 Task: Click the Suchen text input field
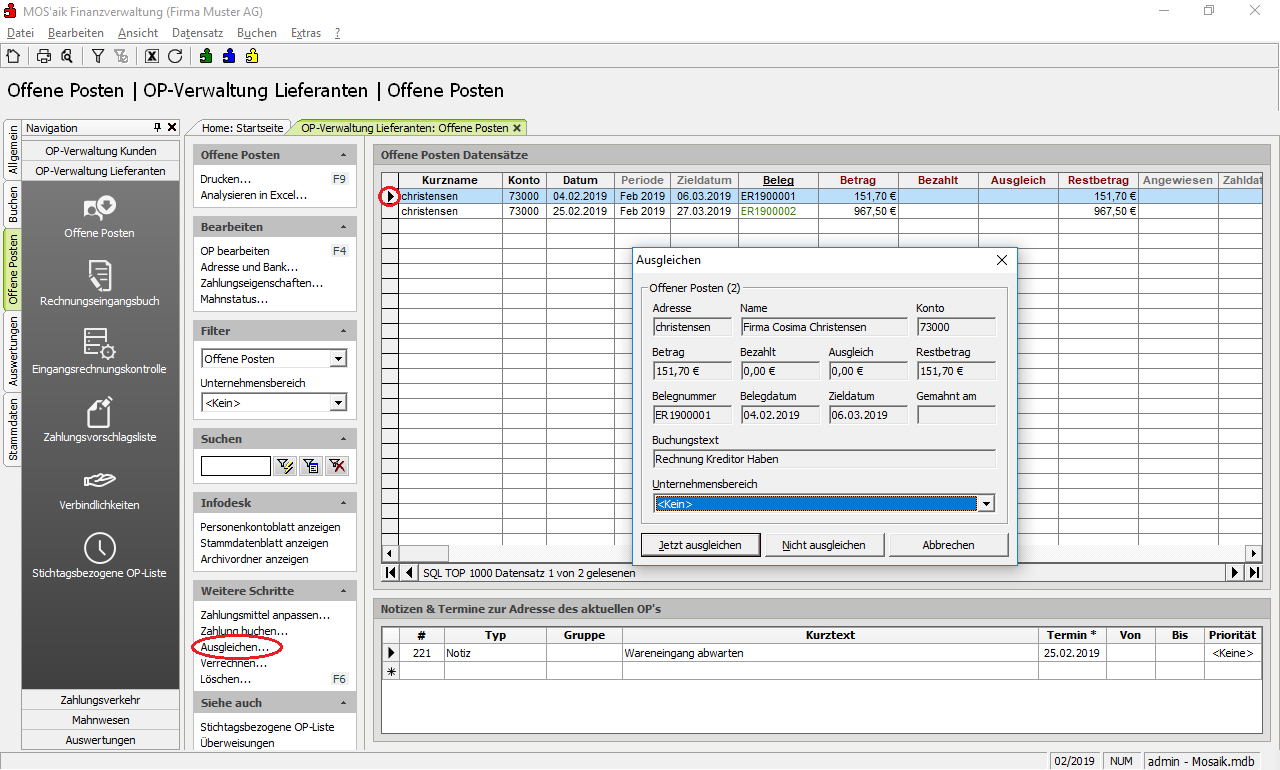(x=236, y=466)
